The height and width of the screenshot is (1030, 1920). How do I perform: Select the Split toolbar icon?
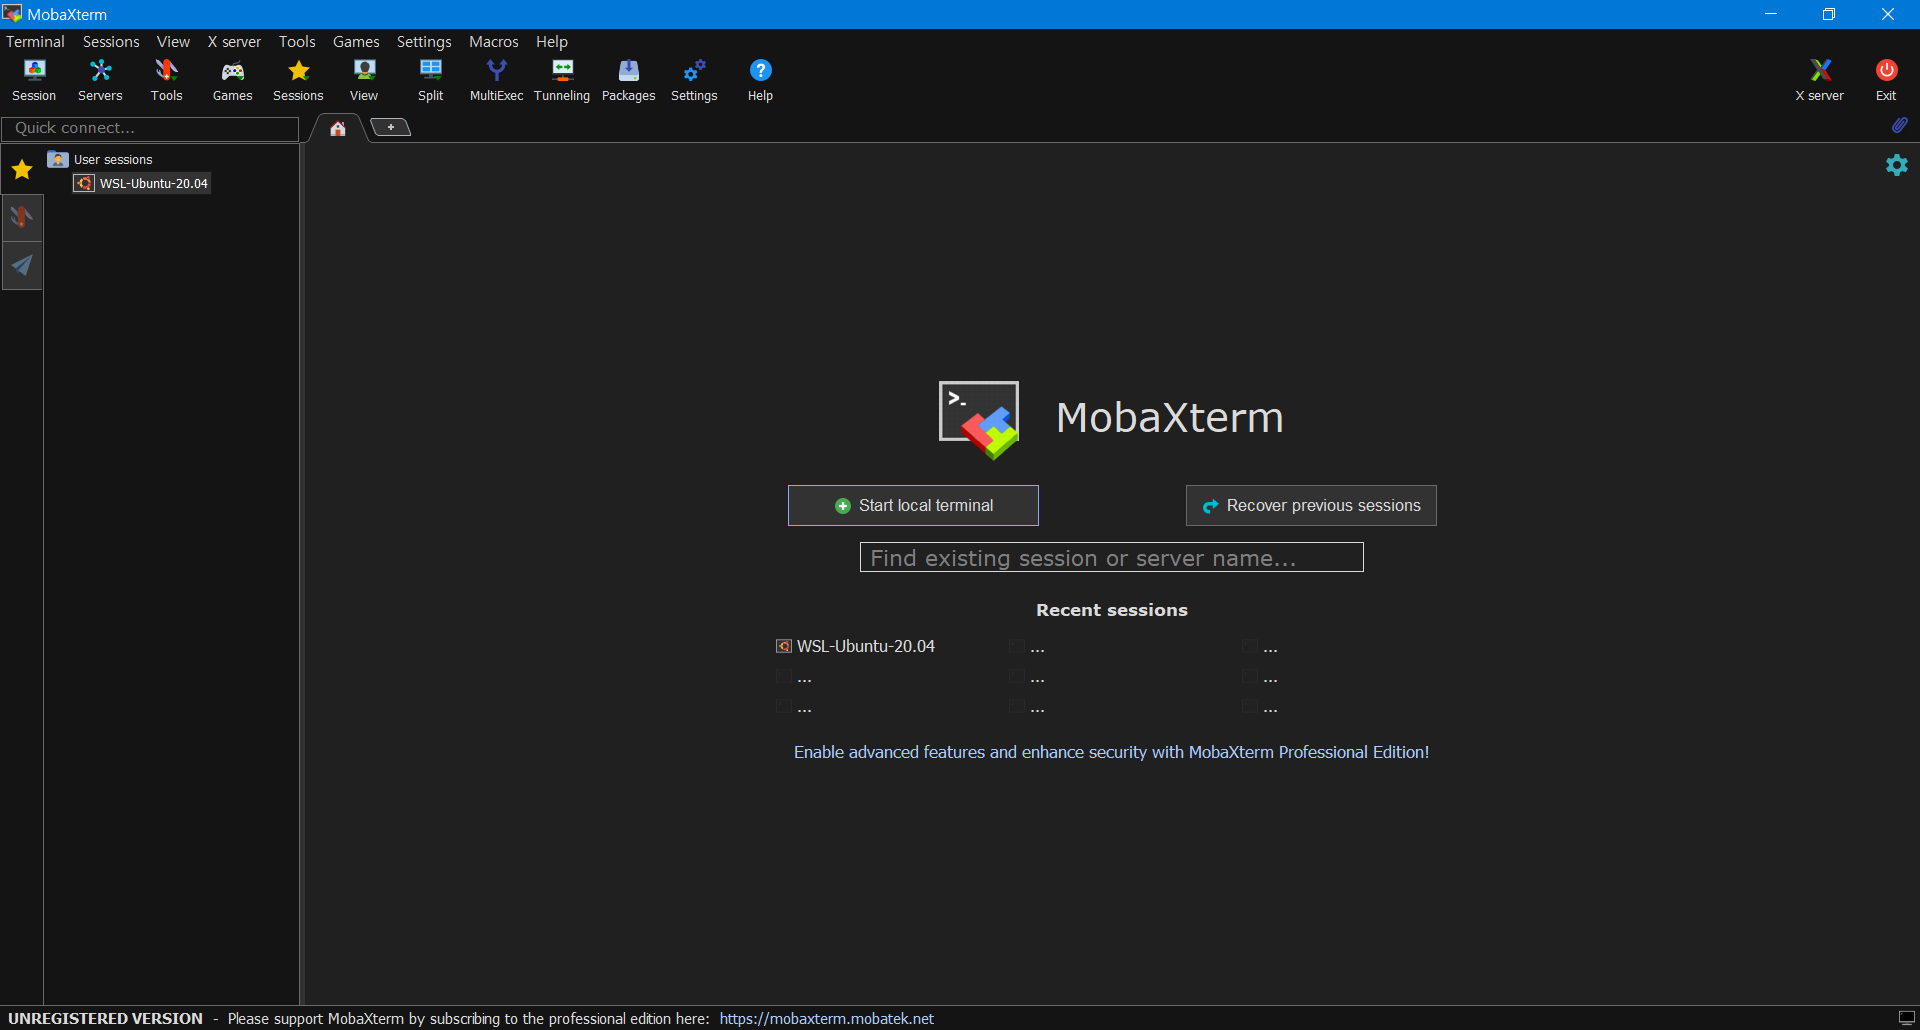(x=430, y=80)
